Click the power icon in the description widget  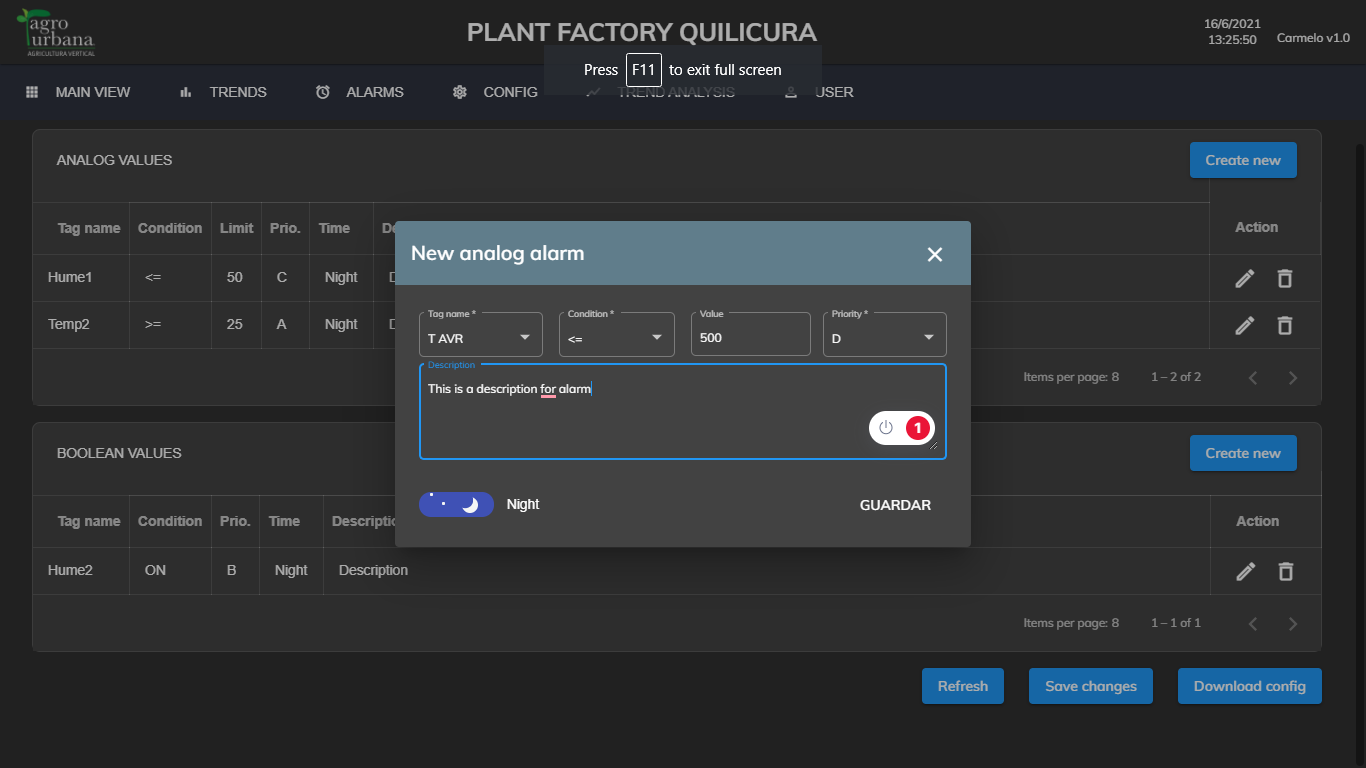point(885,428)
